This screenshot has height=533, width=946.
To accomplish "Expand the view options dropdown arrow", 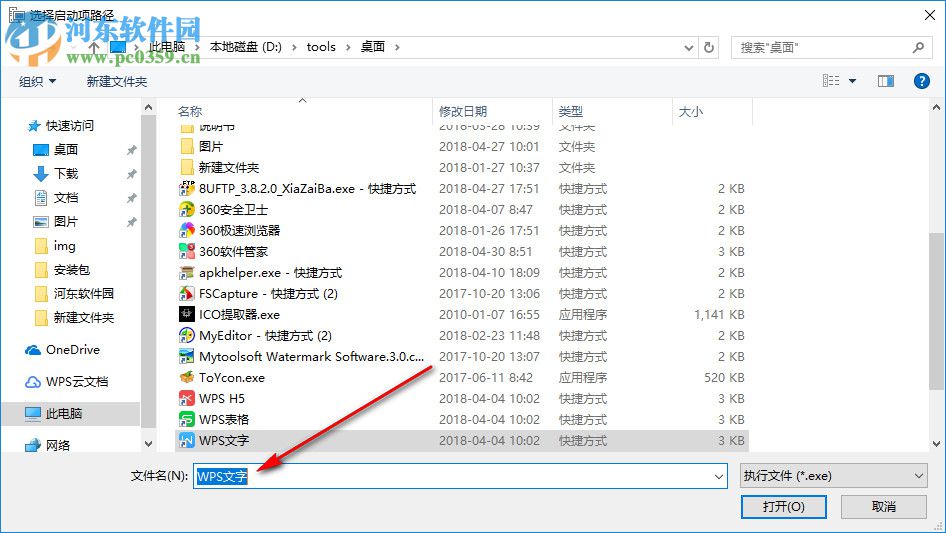I will [852, 81].
